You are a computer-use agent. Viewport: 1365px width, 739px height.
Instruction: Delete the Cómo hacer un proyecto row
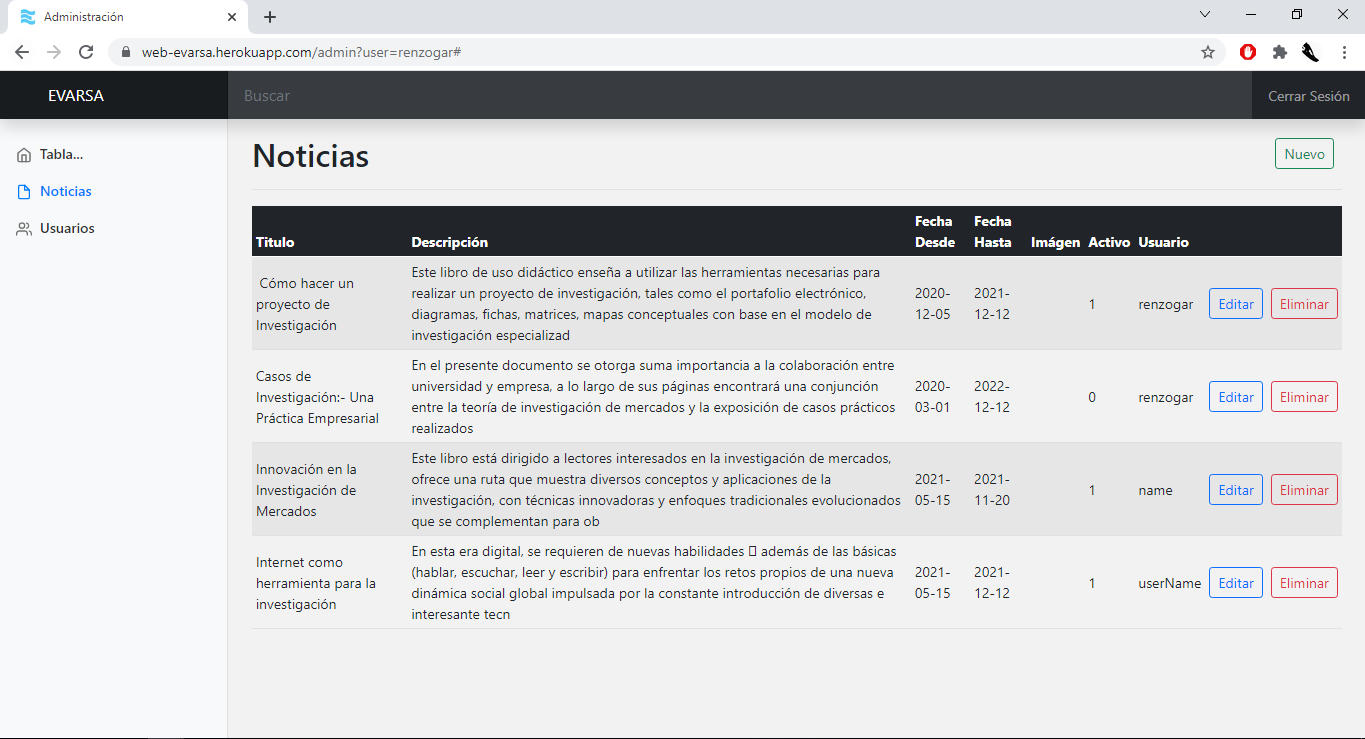1304,304
